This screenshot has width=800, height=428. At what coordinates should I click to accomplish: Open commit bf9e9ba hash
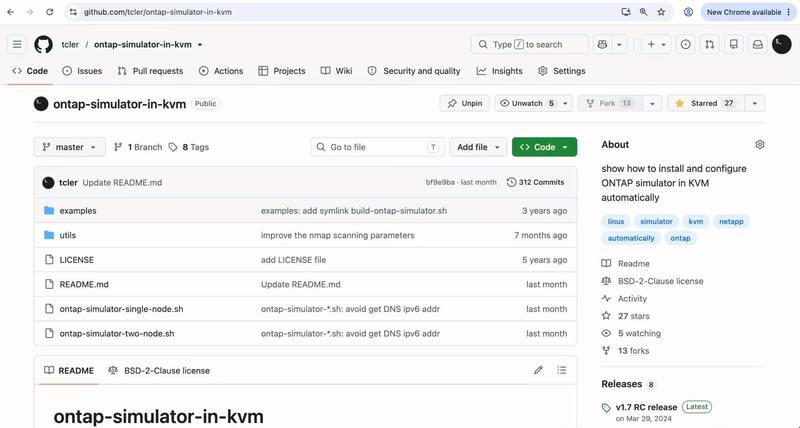point(440,182)
